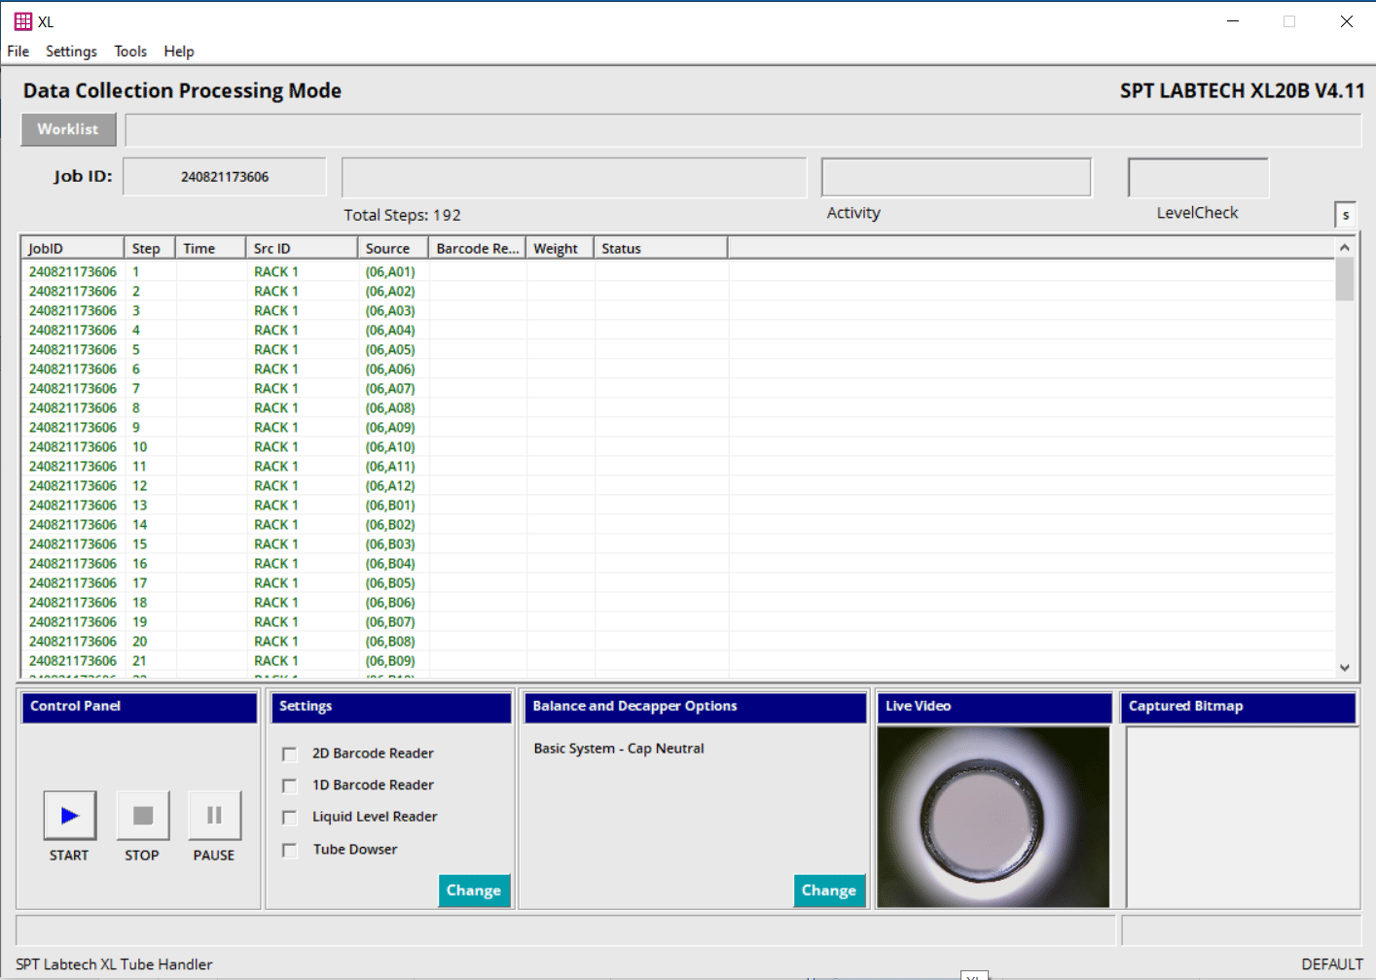Screen dimensions: 1376x980
Task: Check the Tube Dowser setting
Action: pyautogui.click(x=289, y=849)
